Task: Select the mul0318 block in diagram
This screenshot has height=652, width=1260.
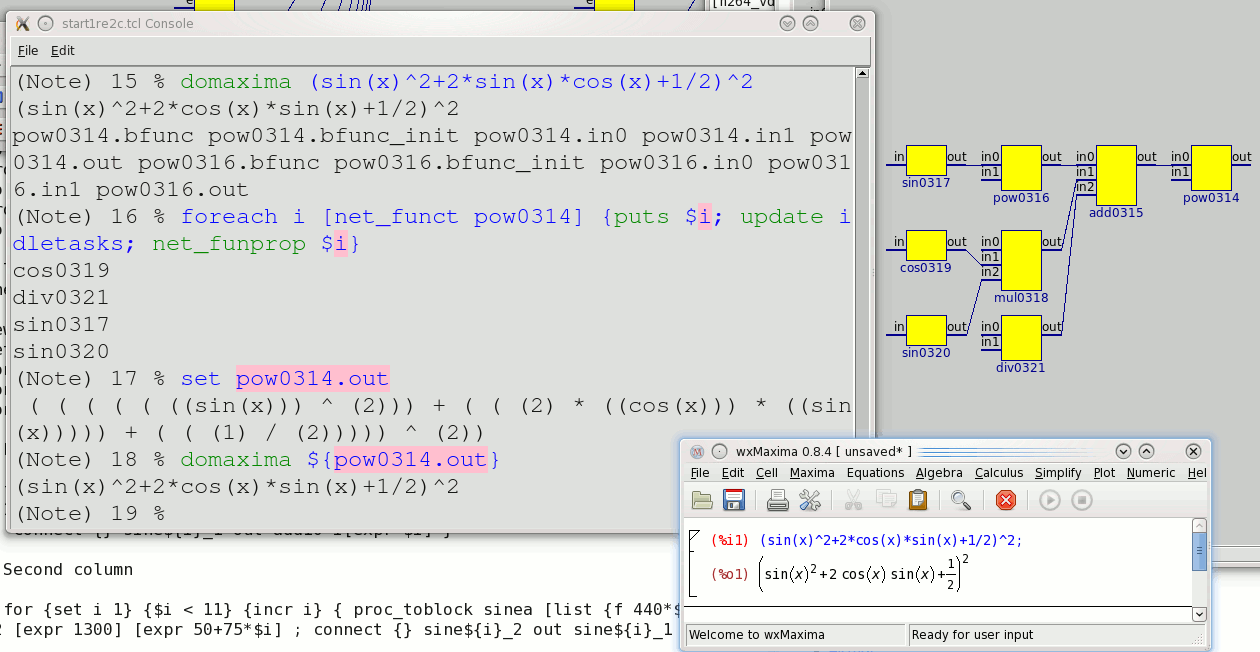Action: pyautogui.click(x=1021, y=260)
